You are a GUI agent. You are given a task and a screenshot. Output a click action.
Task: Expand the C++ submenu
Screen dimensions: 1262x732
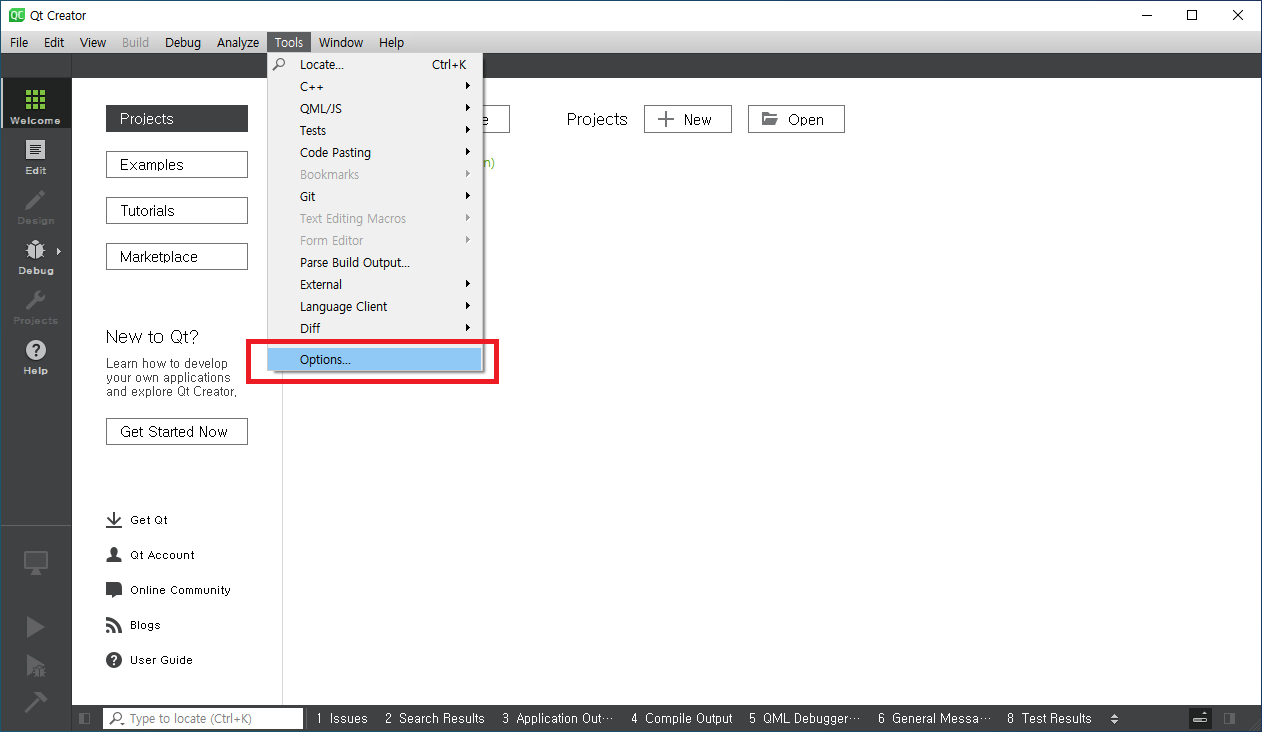click(x=375, y=87)
